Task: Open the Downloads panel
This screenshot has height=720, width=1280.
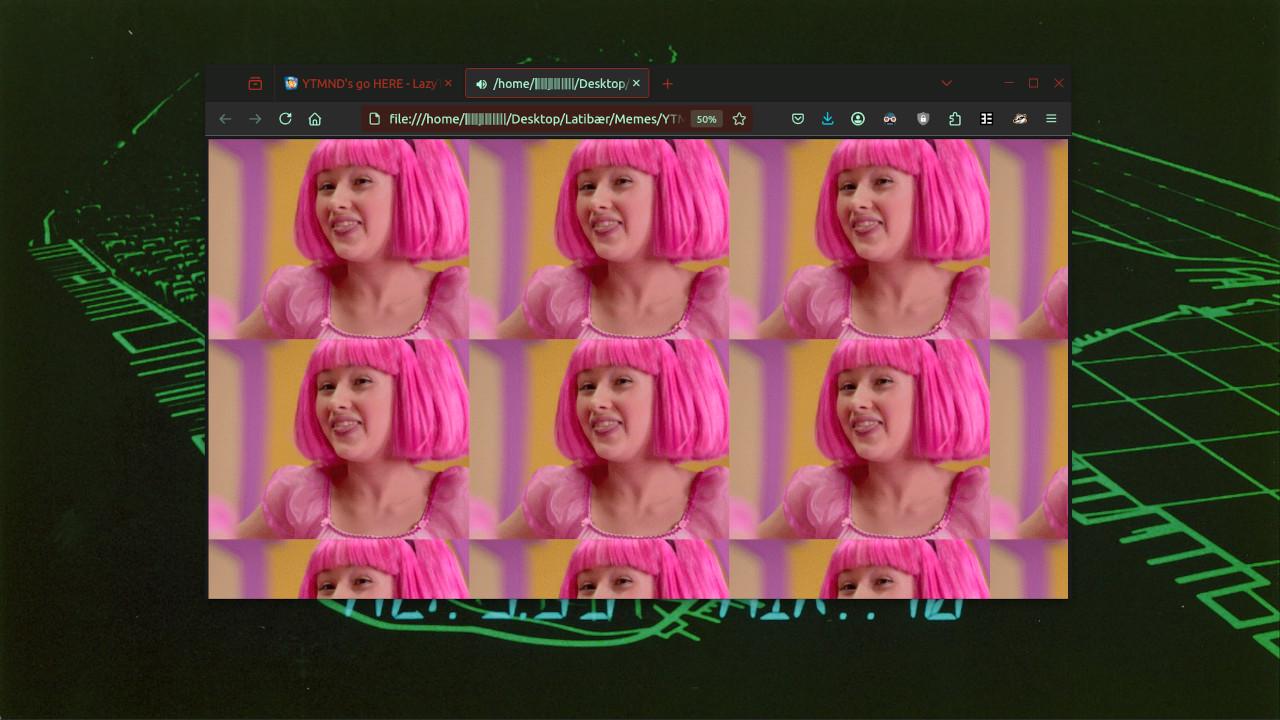Action: [828, 119]
